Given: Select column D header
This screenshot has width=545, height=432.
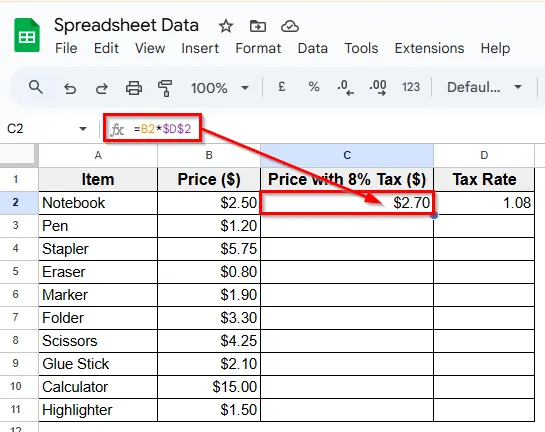Looking at the screenshot, I should click(x=484, y=155).
